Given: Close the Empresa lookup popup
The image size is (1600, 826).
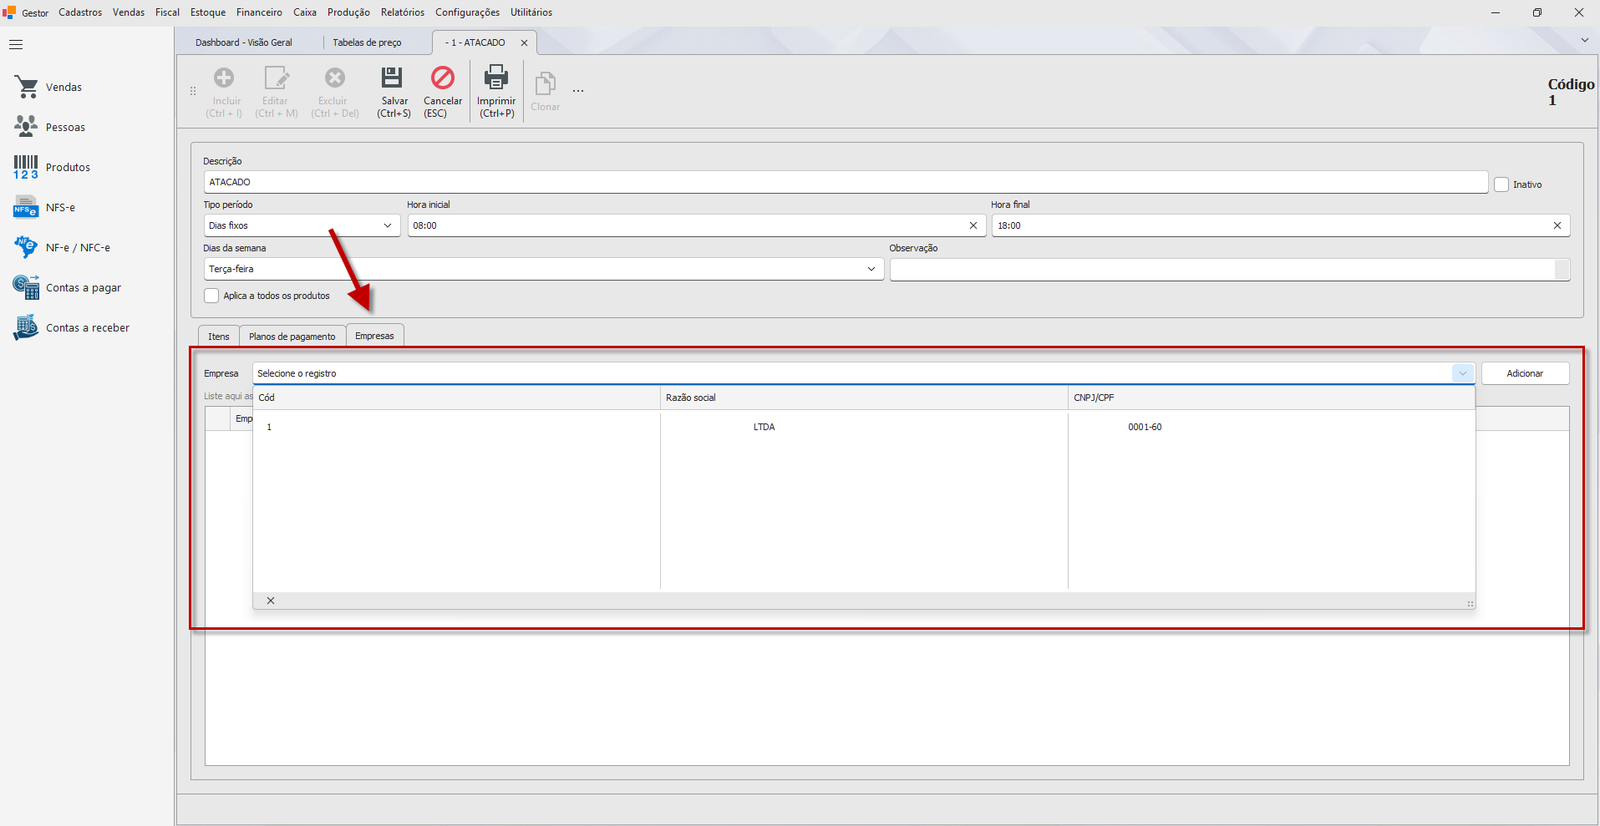Looking at the screenshot, I should point(270,601).
